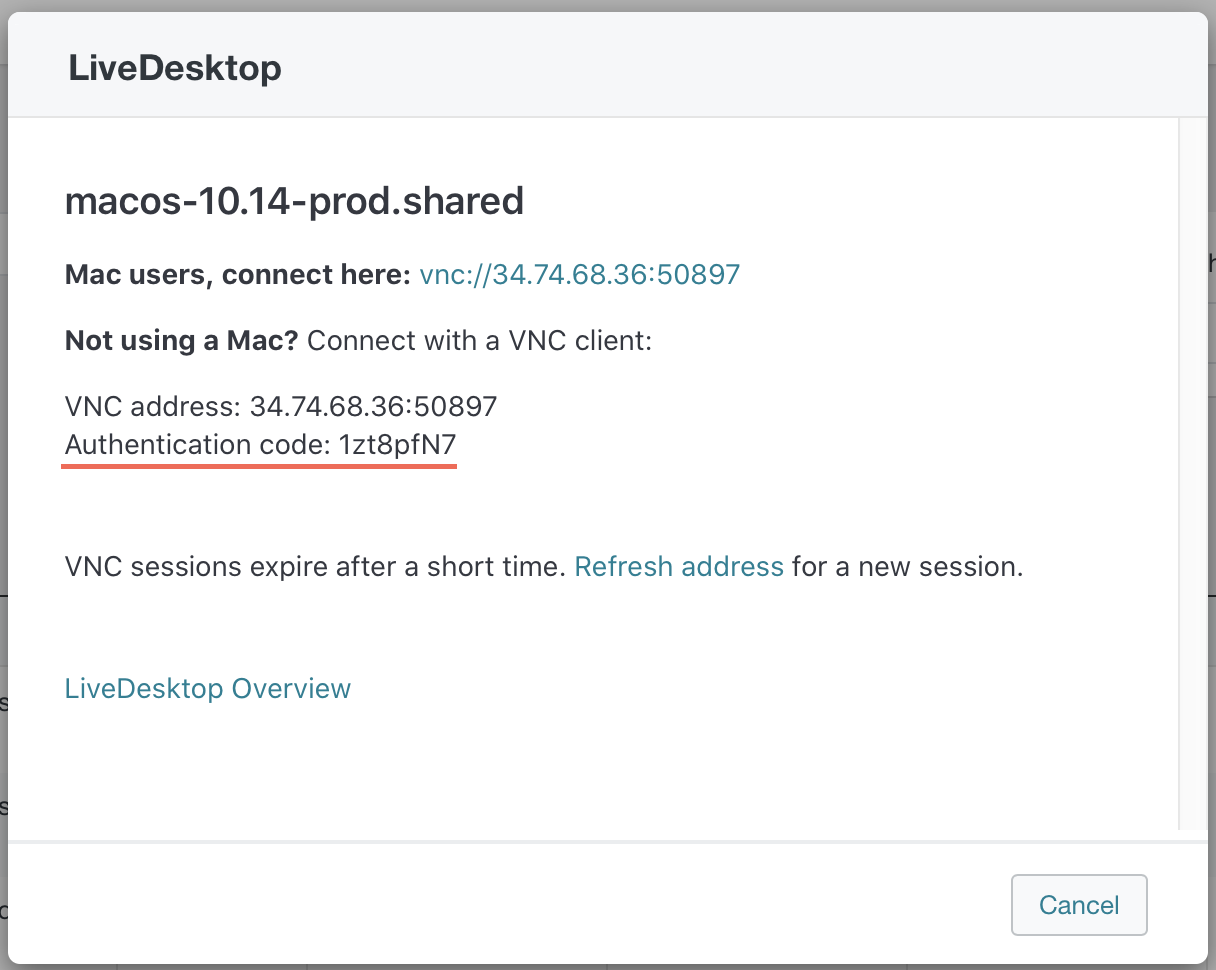Click the plain-text VNC address value 34.74.68.36:50897
This screenshot has width=1216, height=970.
tap(373, 406)
